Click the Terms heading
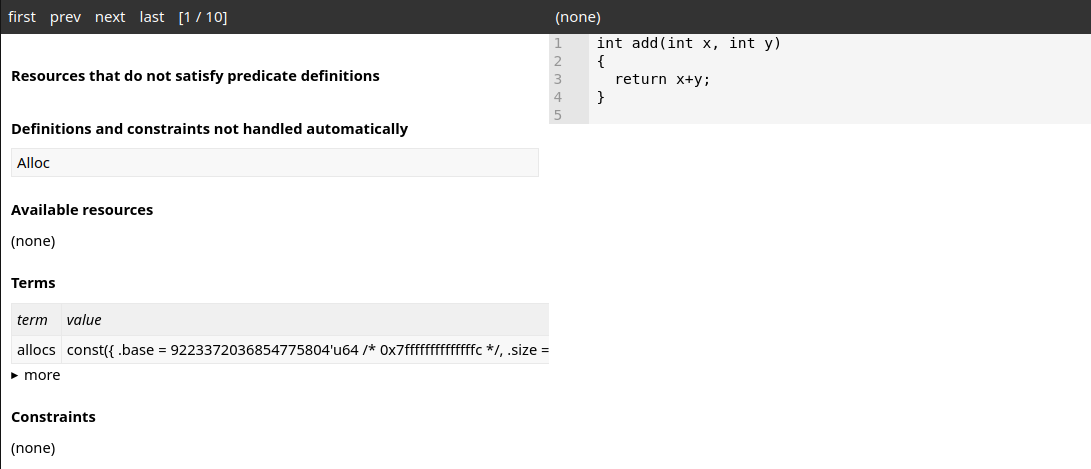 [x=33, y=283]
